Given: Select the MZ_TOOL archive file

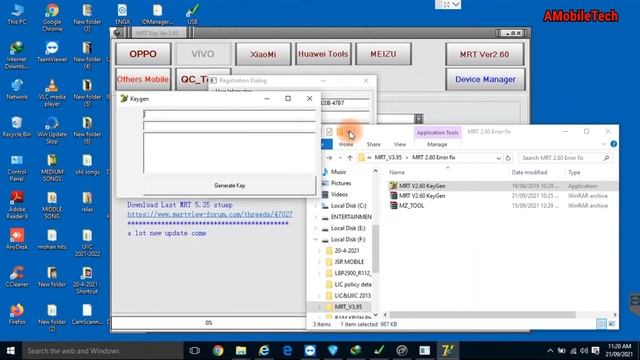Looking at the screenshot, I should pos(411,206).
